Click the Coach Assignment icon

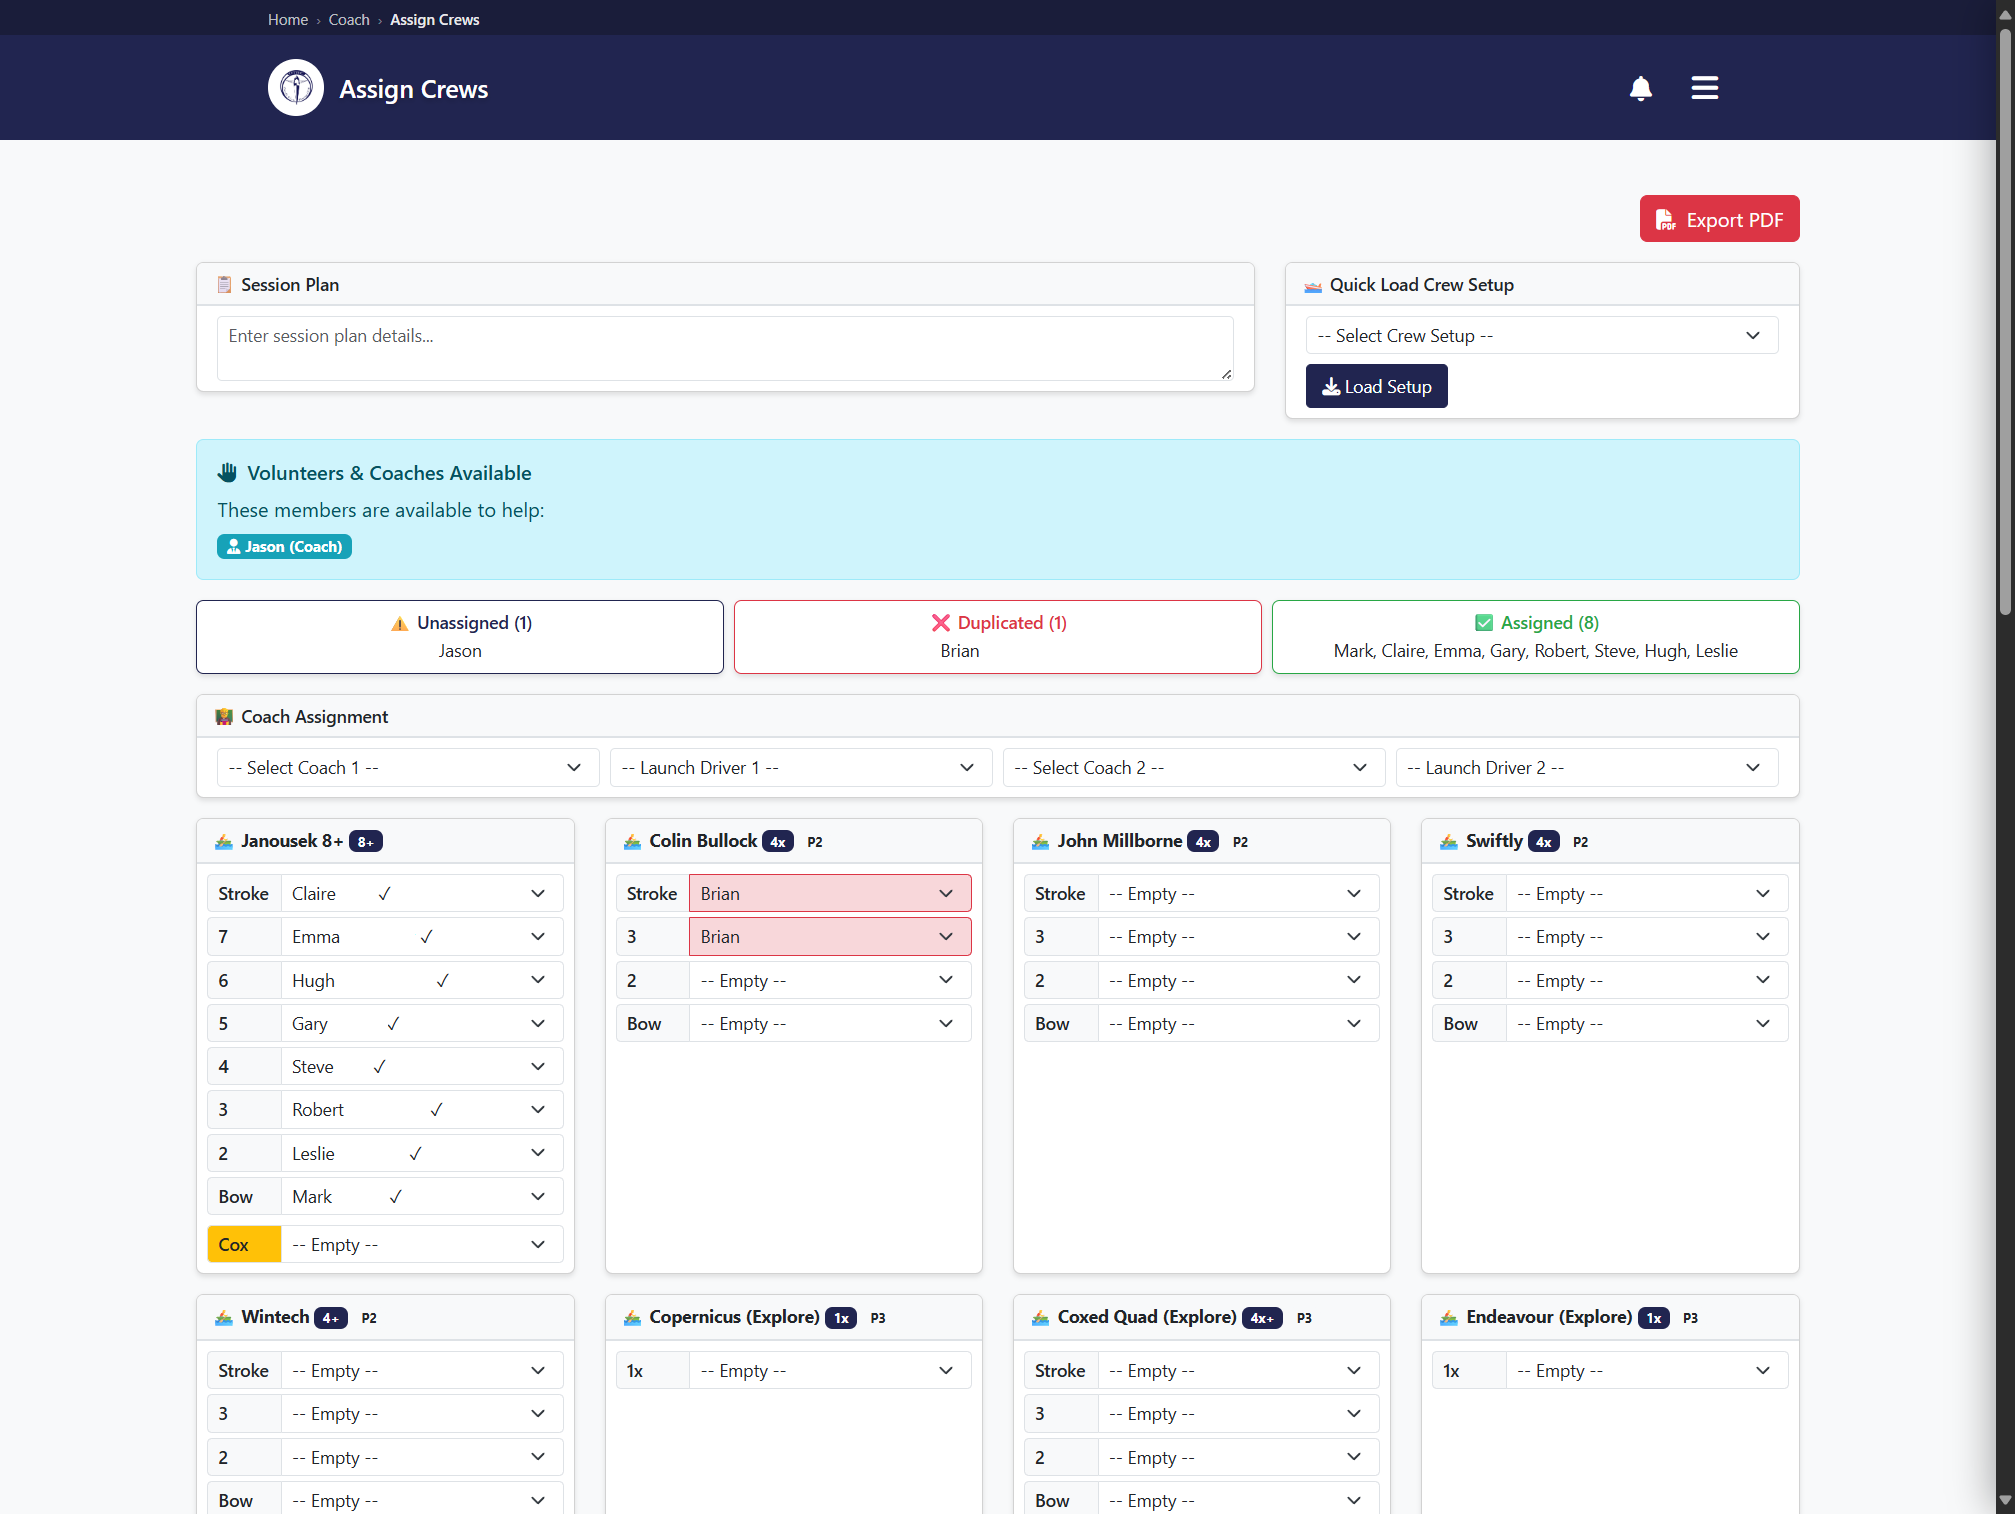pos(225,717)
